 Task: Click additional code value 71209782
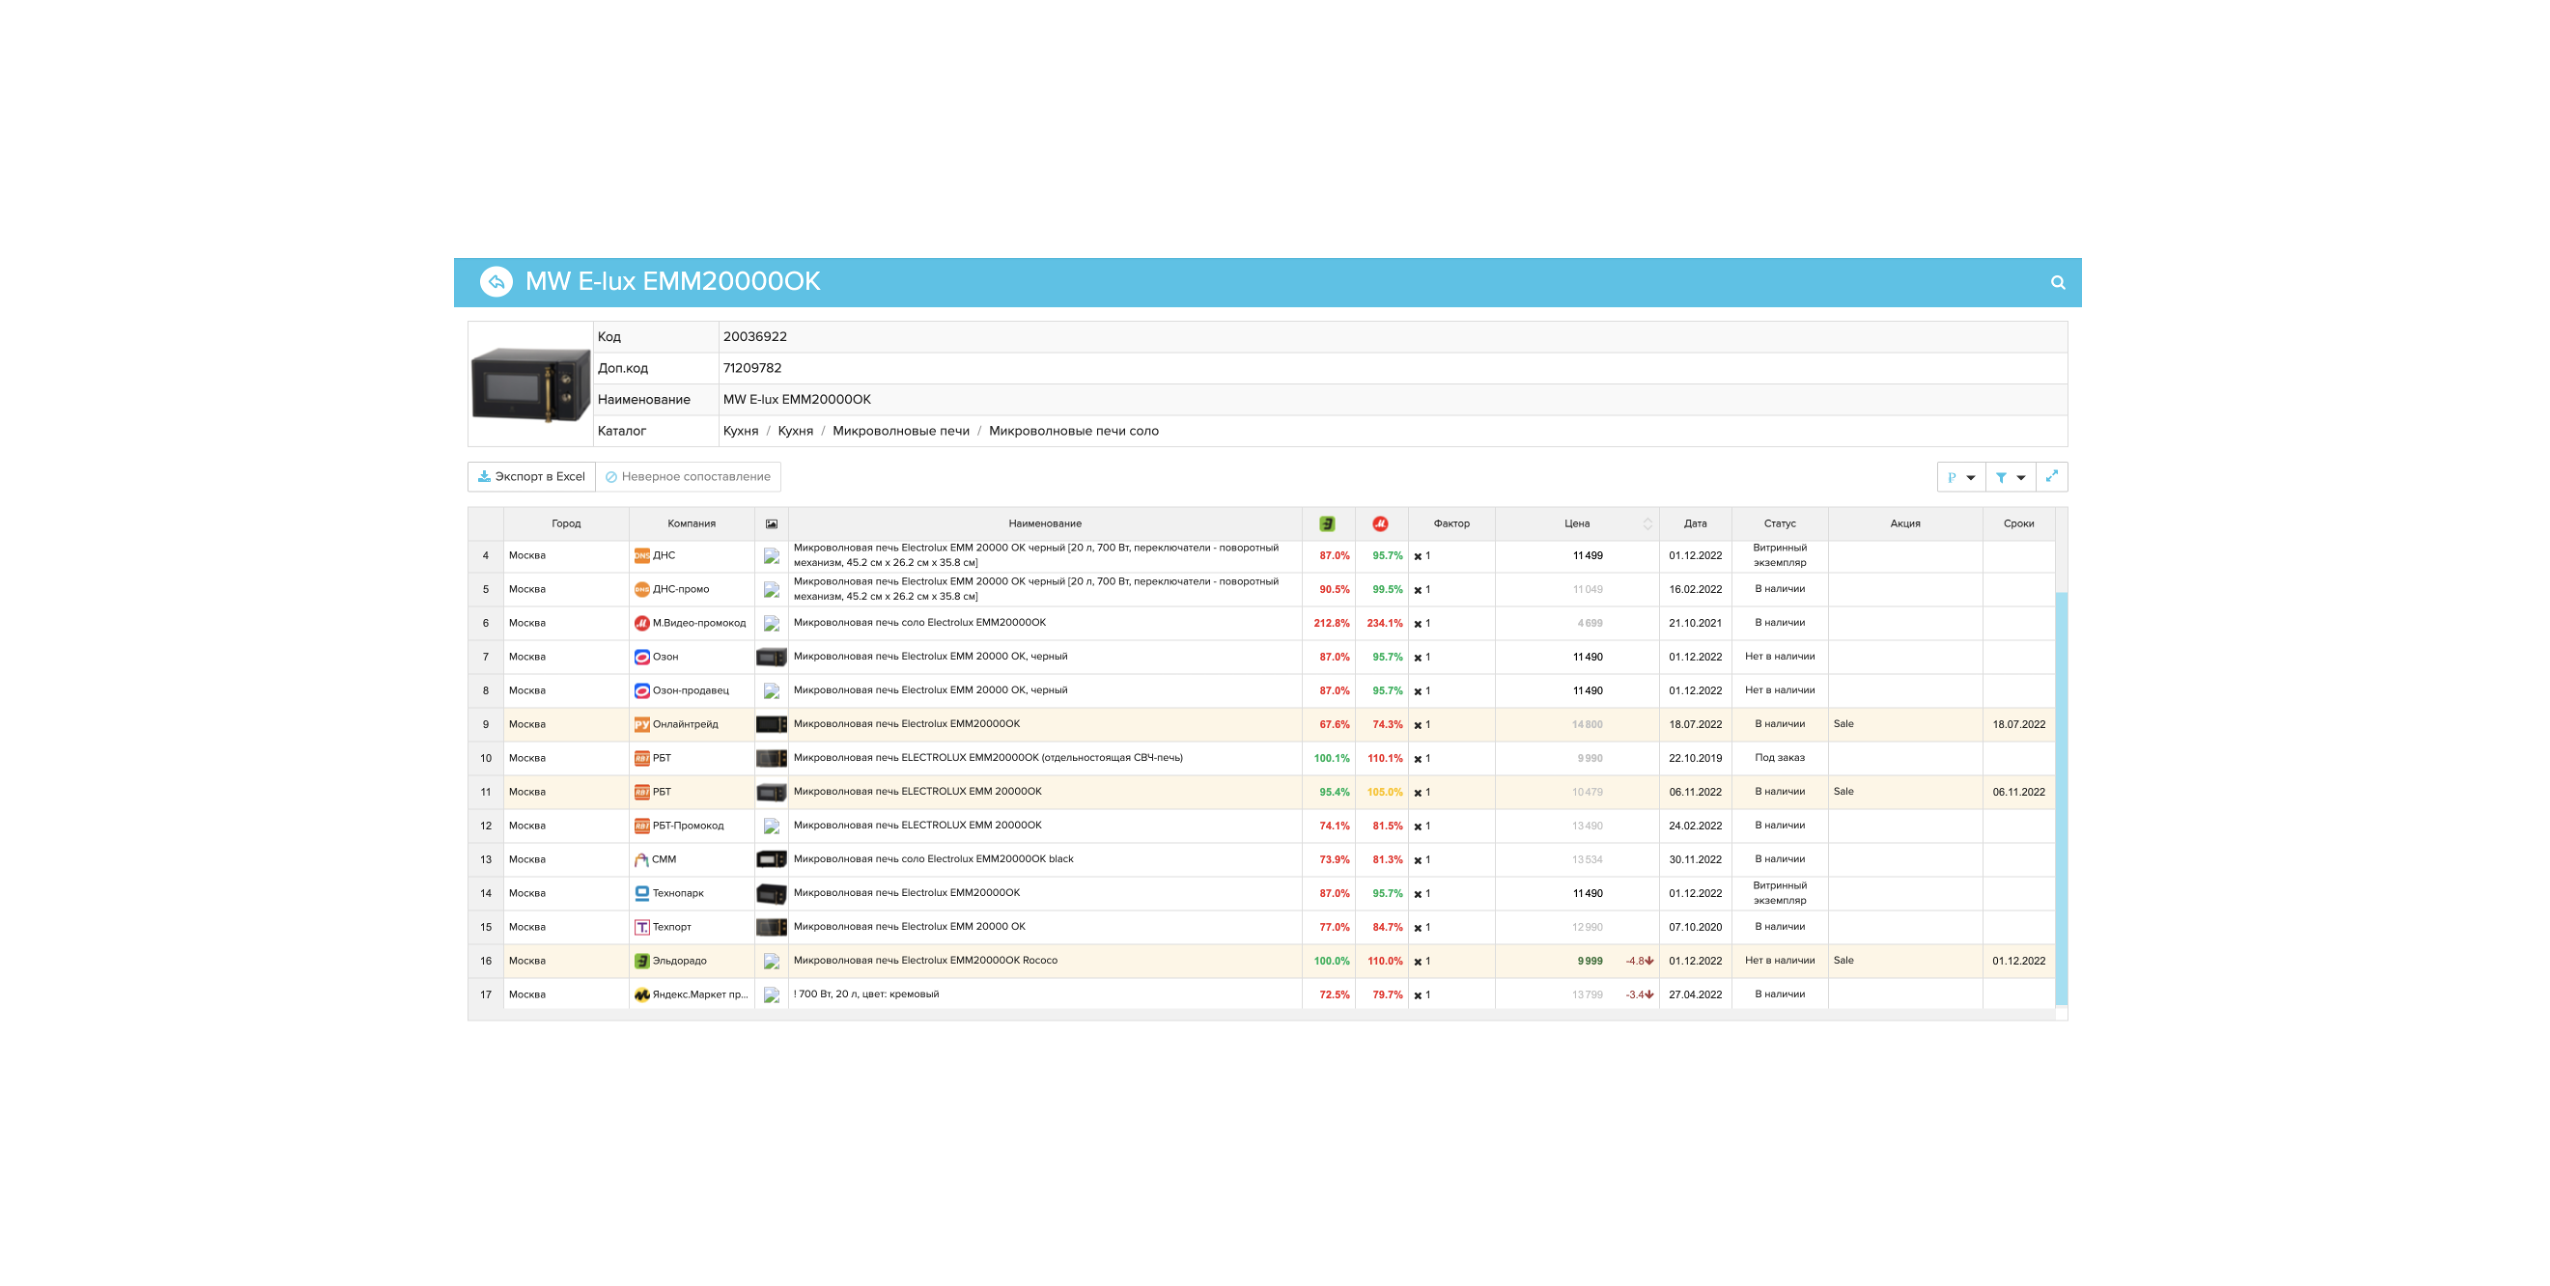click(x=751, y=368)
